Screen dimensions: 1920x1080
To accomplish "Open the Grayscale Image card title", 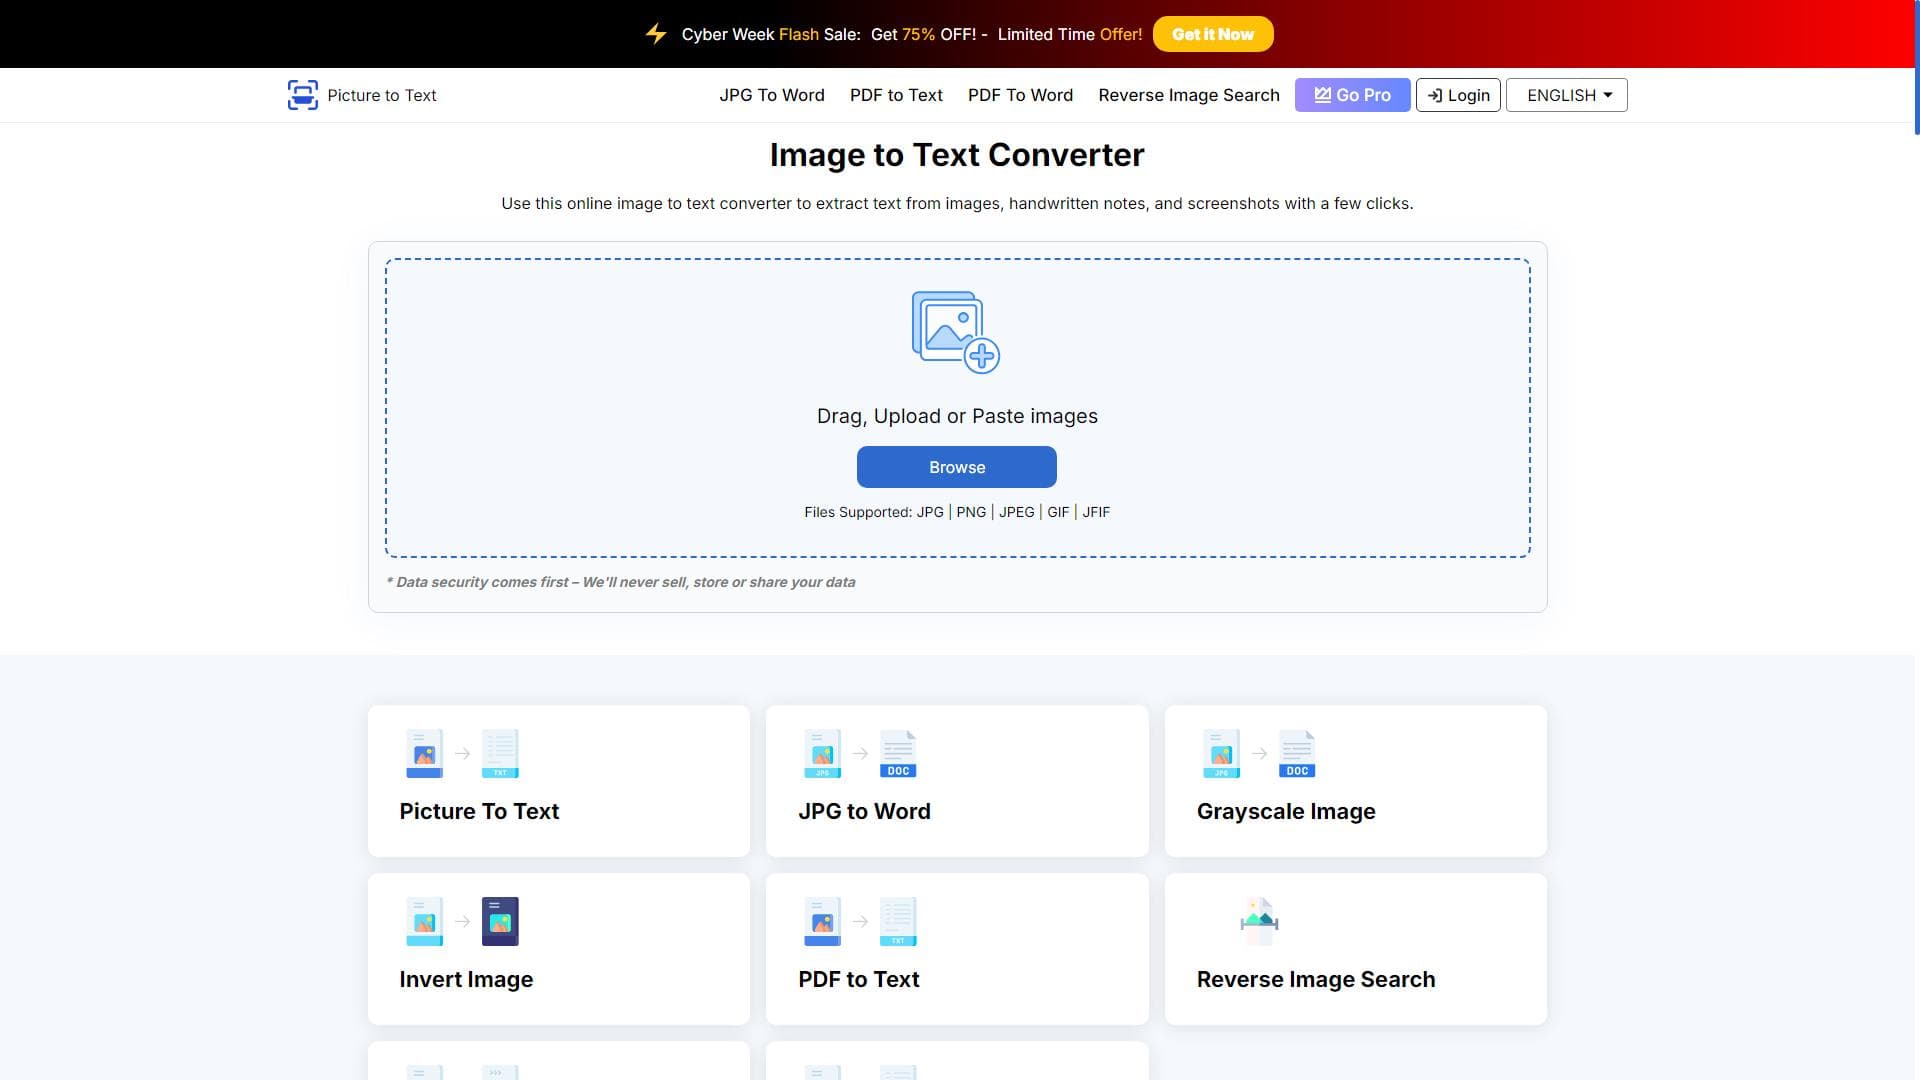I will 1286,811.
